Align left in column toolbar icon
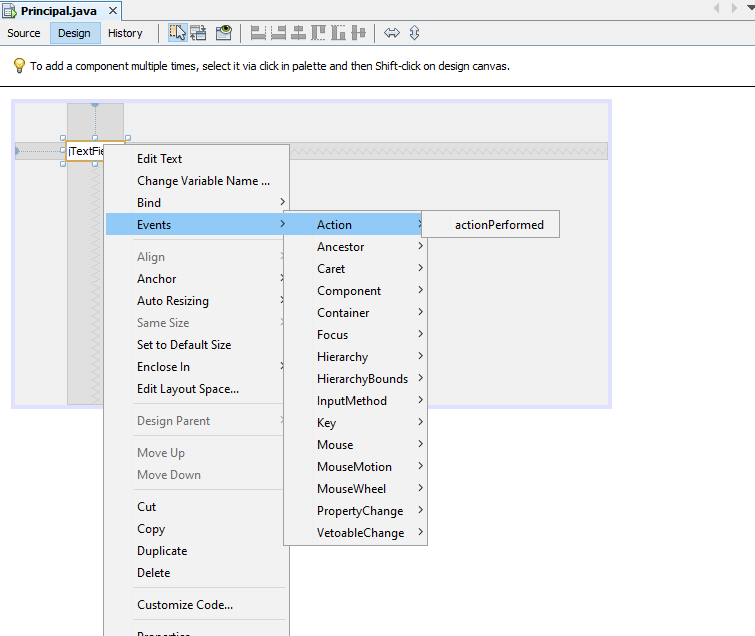 (x=258, y=33)
